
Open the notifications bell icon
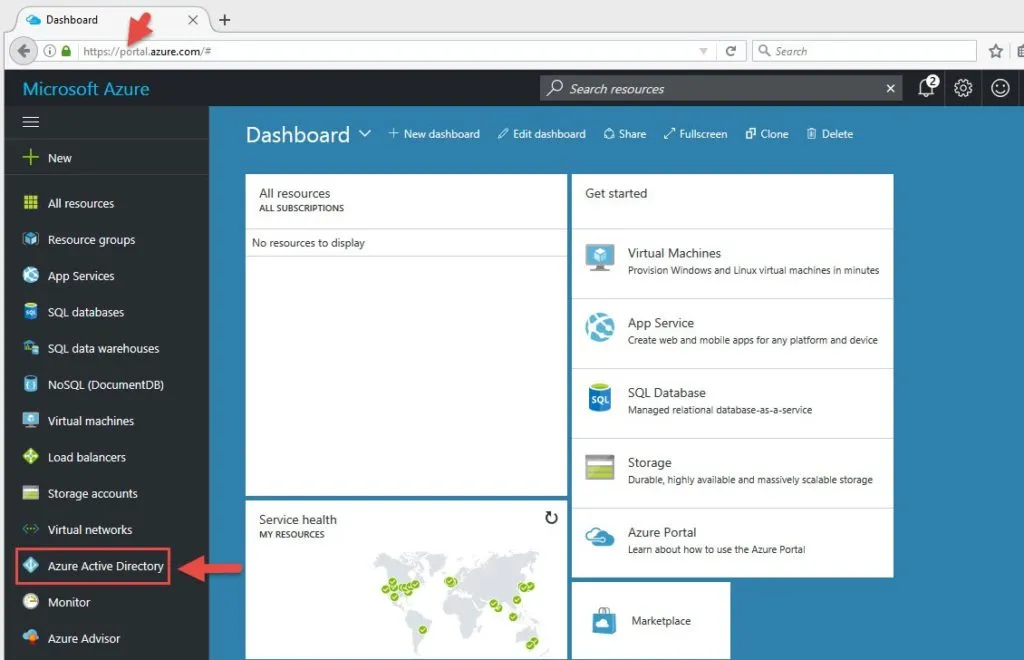[x=927, y=88]
